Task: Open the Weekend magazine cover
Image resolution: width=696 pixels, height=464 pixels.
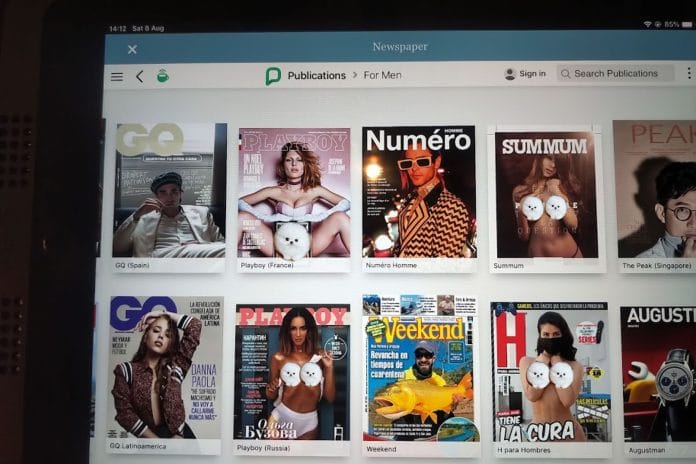Action: coord(420,368)
